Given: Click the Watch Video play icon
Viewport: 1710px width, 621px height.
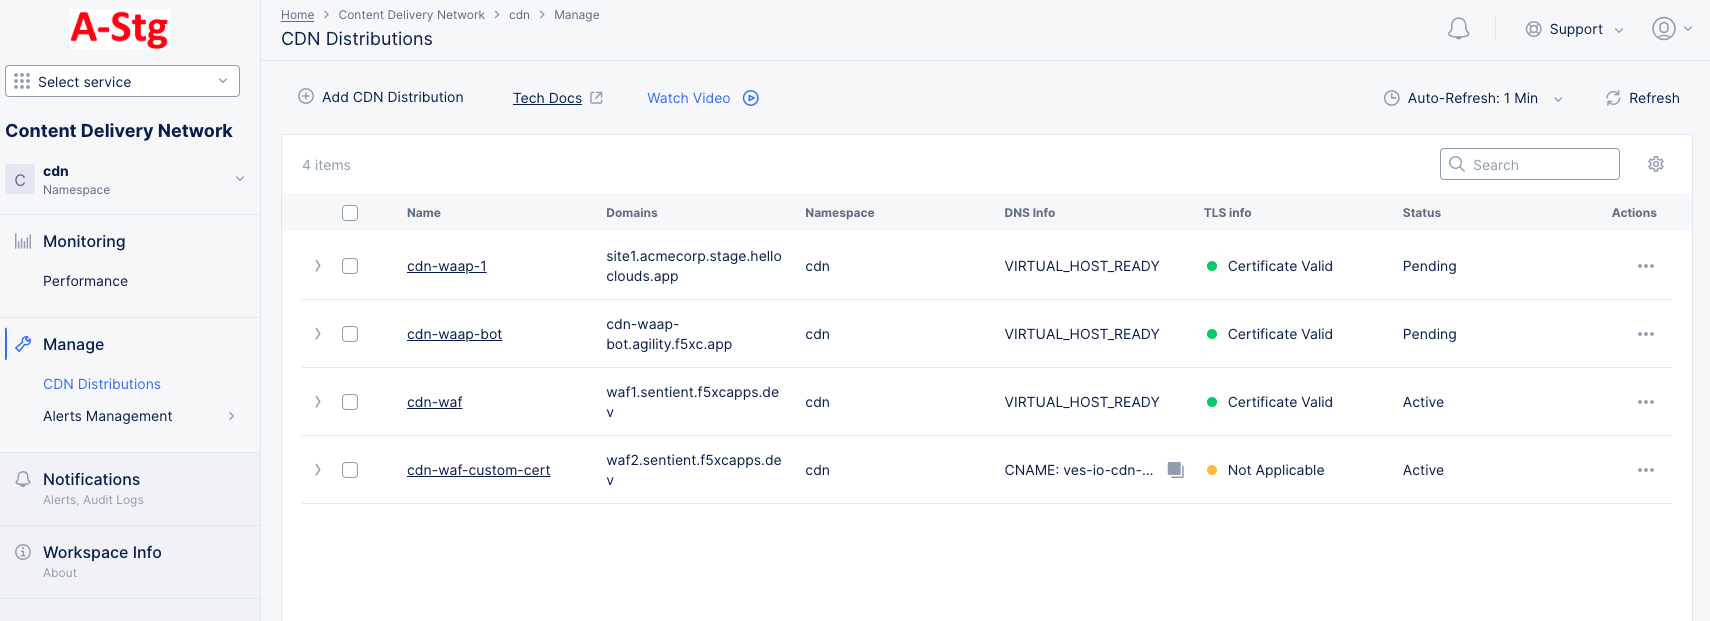Looking at the screenshot, I should click(x=751, y=98).
